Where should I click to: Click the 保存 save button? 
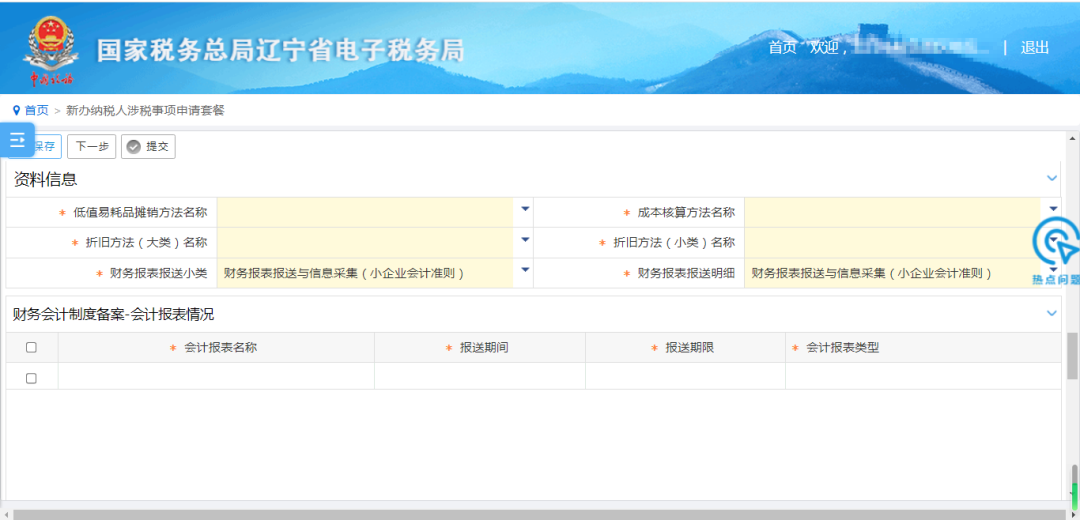pos(46,147)
